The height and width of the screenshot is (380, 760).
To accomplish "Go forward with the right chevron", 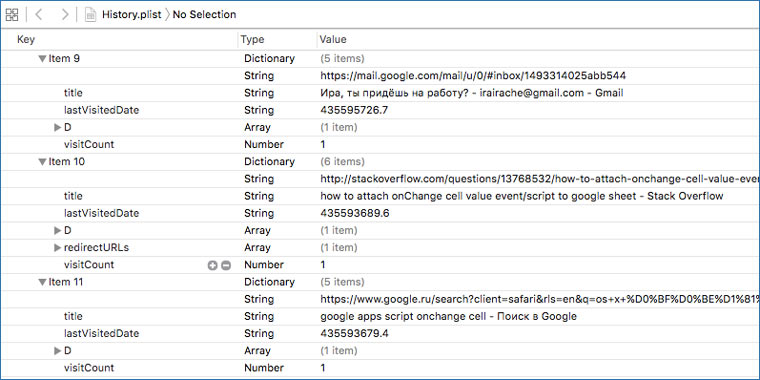I will coord(64,15).
